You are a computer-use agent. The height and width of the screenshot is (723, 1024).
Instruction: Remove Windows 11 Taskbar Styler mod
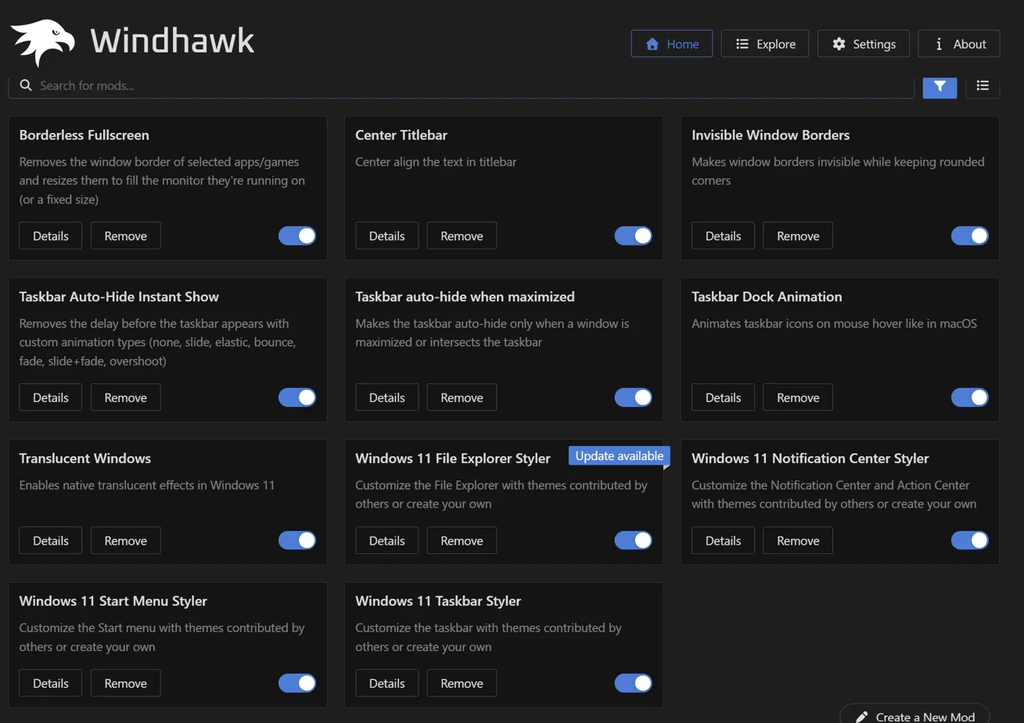click(462, 683)
